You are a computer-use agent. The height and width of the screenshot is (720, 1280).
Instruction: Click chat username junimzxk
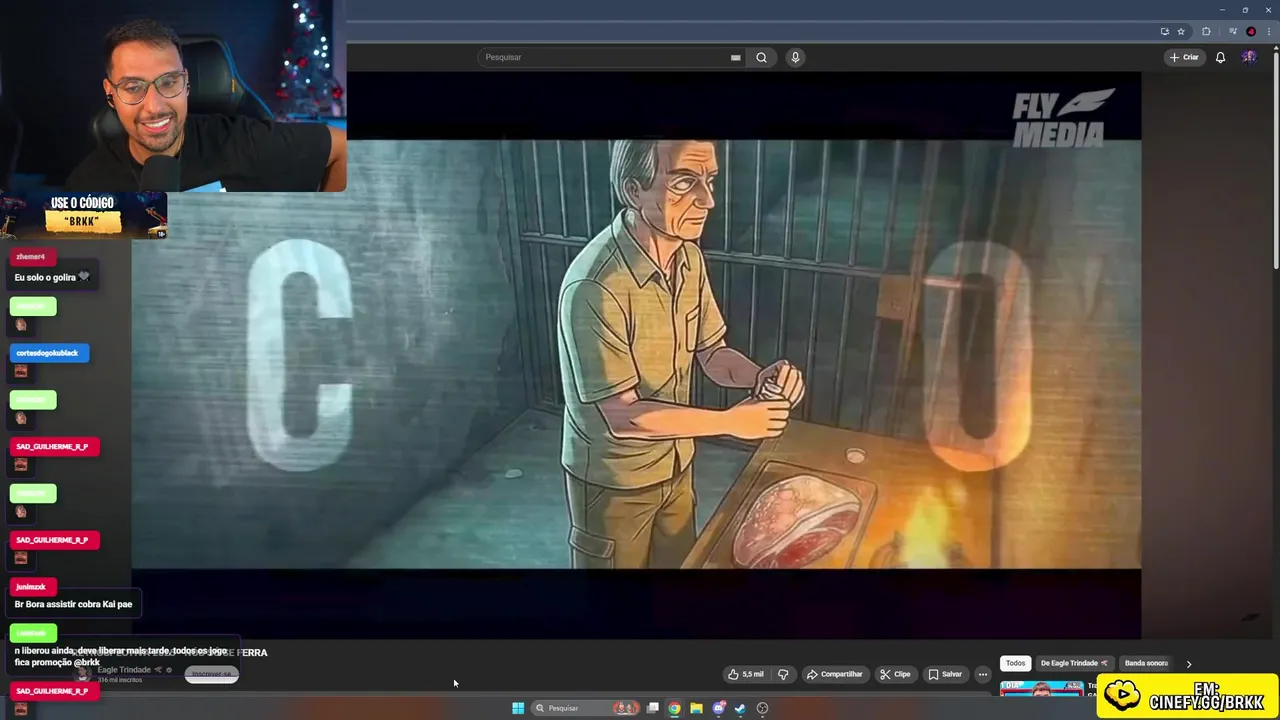pyautogui.click(x=31, y=587)
